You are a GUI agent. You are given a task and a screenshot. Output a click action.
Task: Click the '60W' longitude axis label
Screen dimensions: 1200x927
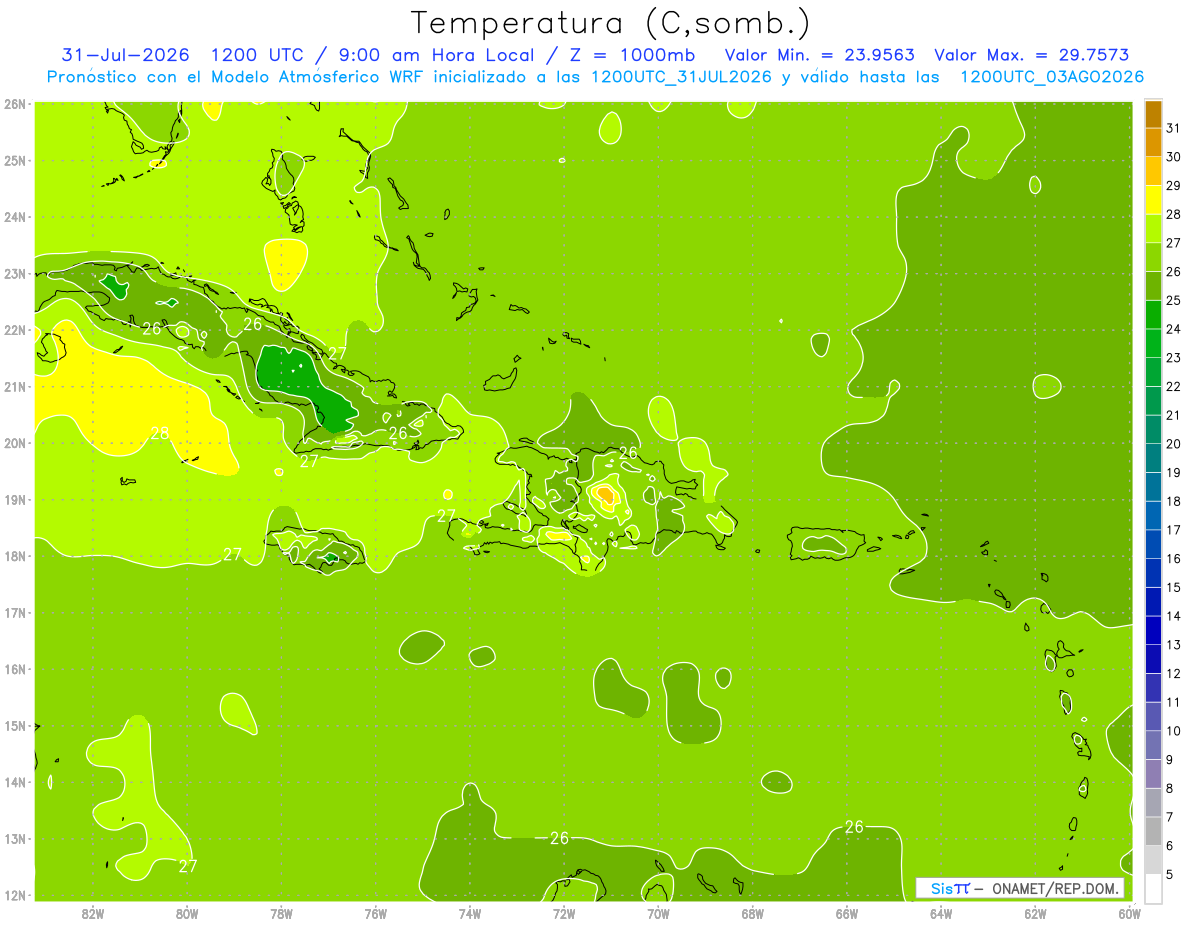pyautogui.click(x=1129, y=913)
